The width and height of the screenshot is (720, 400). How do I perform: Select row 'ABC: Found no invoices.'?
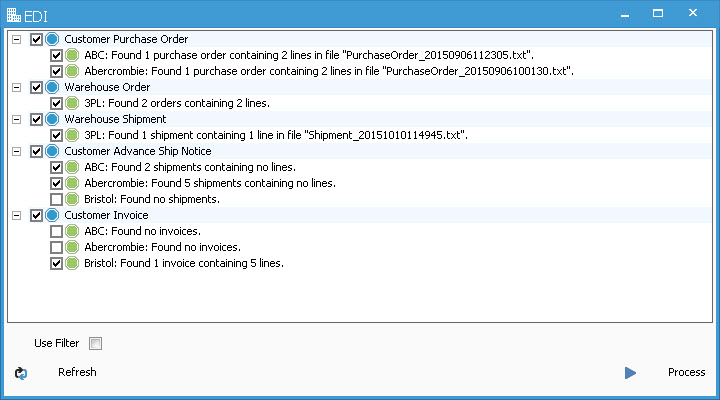pos(142,231)
